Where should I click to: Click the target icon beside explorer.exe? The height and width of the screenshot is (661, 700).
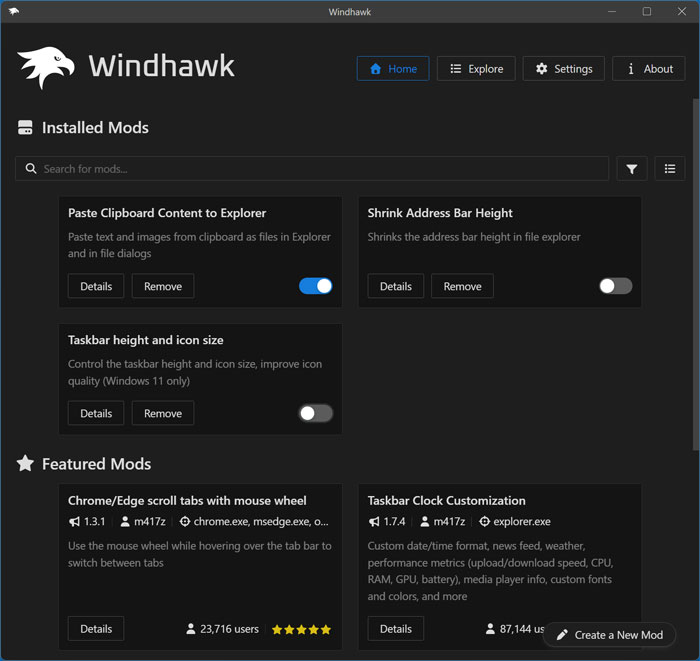point(484,521)
